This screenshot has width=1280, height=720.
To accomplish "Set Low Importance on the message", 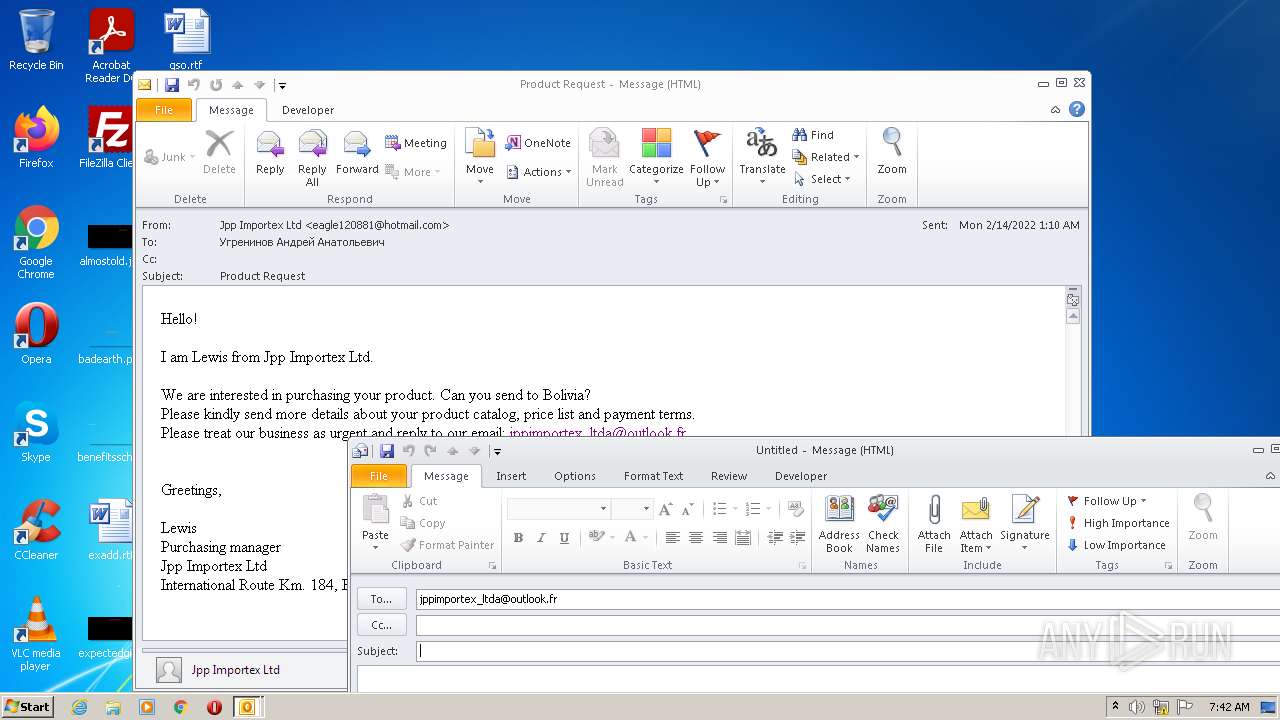I will (x=1116, y=545).
